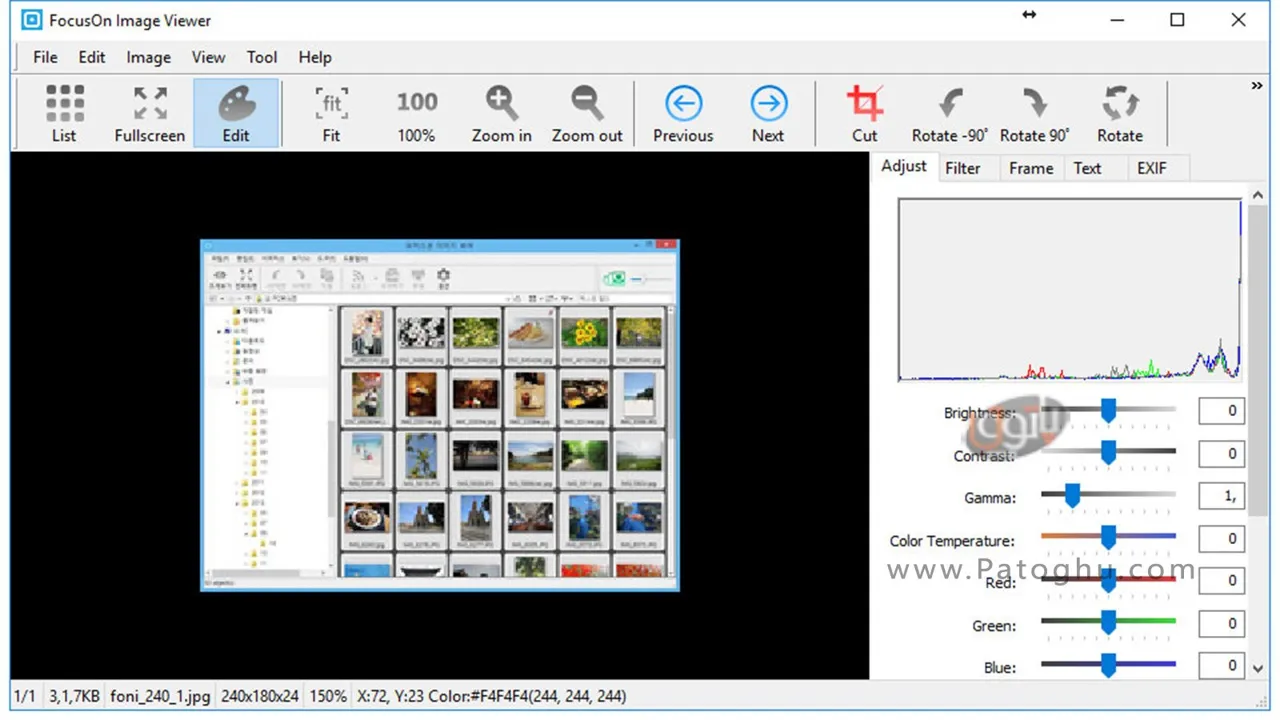Click the Red value field
Image resolution: width=1280 pixels, height=720 pixels.
point(1221,581)
